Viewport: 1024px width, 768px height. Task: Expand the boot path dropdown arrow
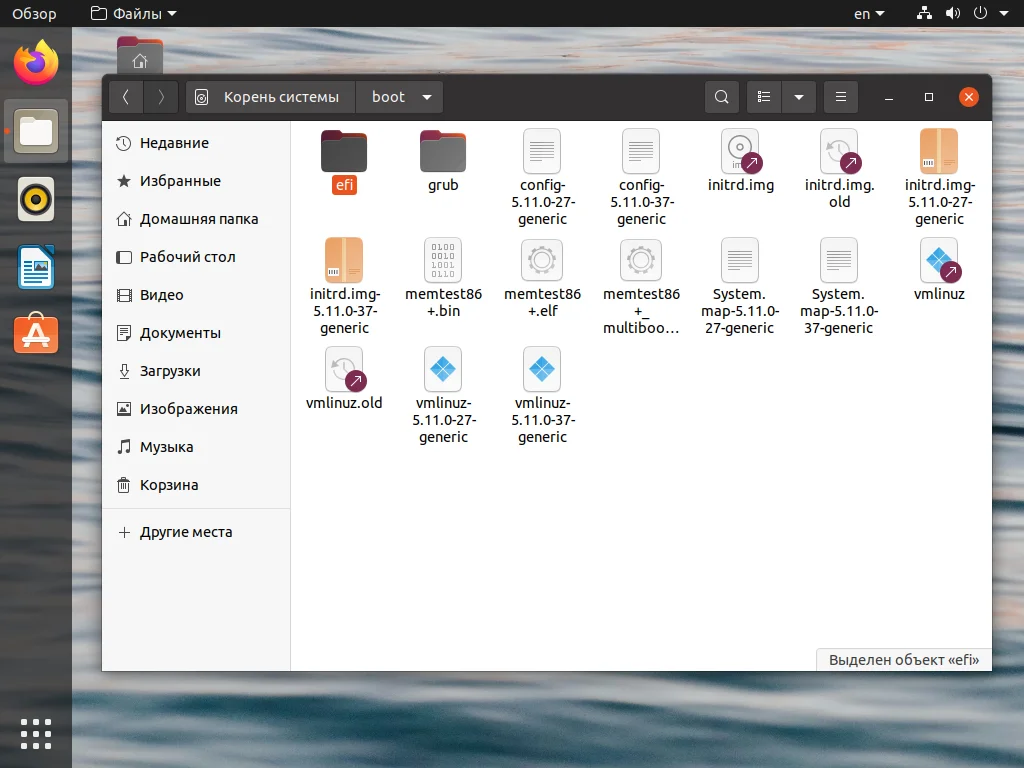(x=427, y=97)
